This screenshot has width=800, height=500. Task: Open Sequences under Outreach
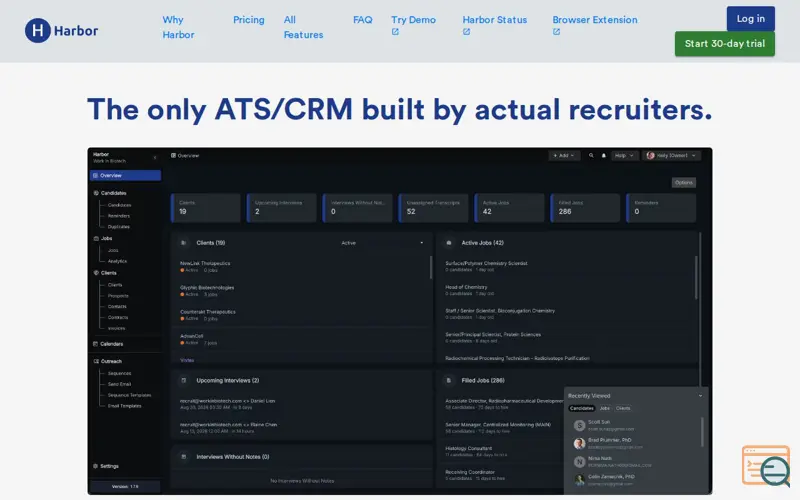pyautogui.click(x=119, y=373)
